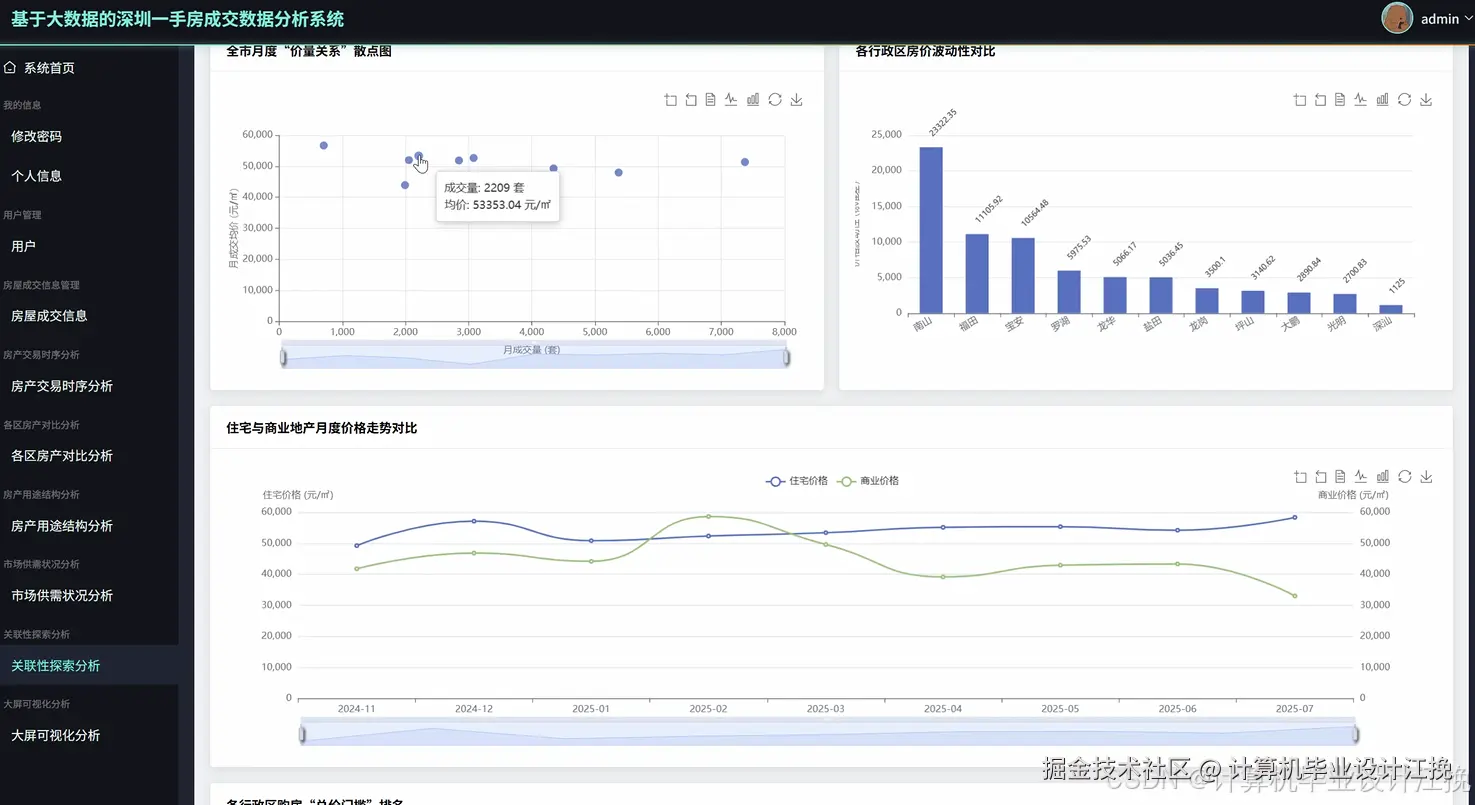The image size is (1475, 805).
Task: Restore the 各行政区房价波动性对比 chart
Action: pos(1404,100)
